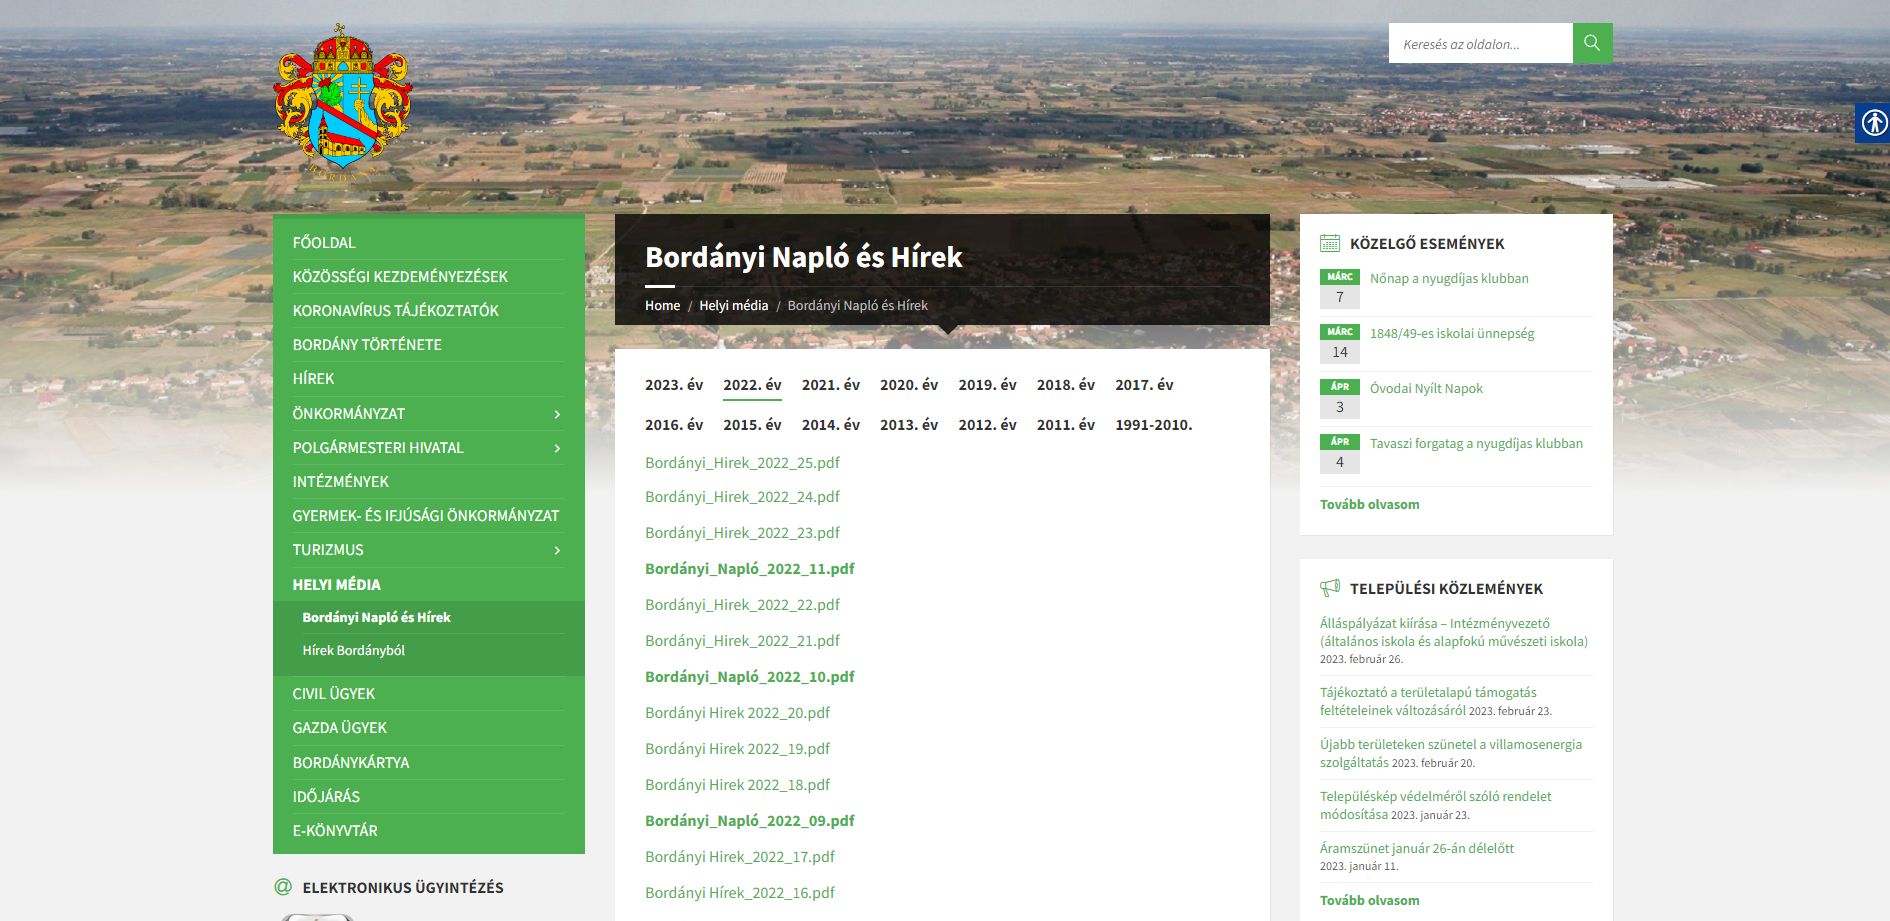Open Bordányi Hirek 2022_20.pdf
This screenshot has height=921, width=1890.
coord(738,713)
